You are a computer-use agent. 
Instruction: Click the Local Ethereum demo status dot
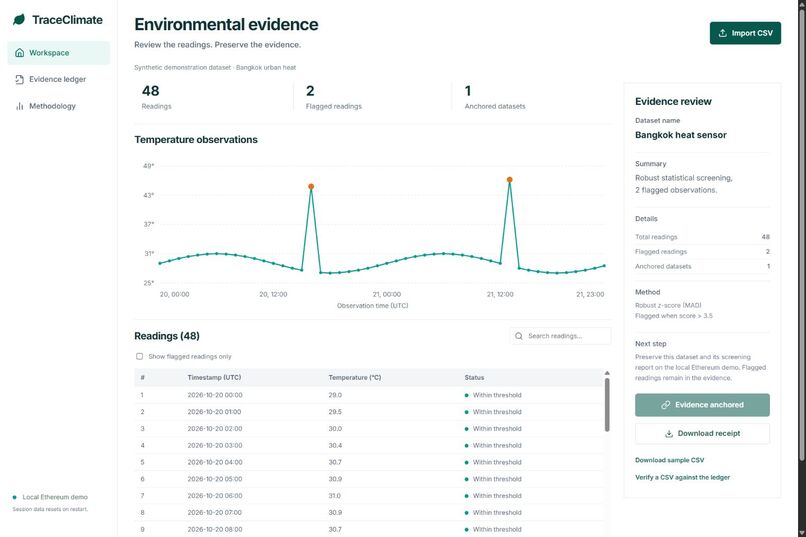coord(14,497)
